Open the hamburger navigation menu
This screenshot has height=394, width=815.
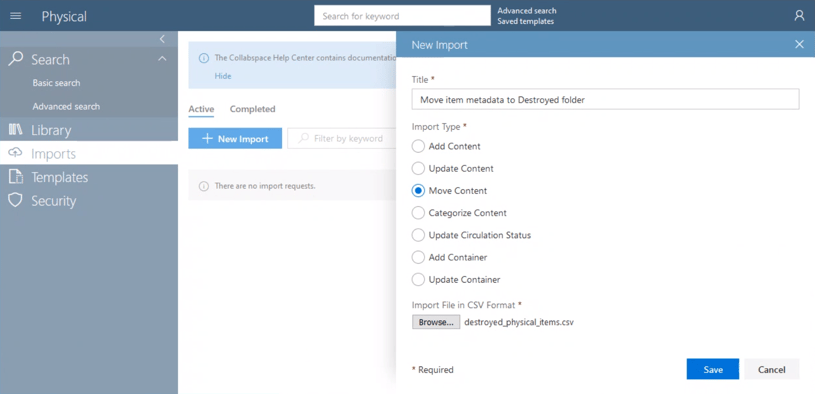pyautogui.click(x=16, y=16)
